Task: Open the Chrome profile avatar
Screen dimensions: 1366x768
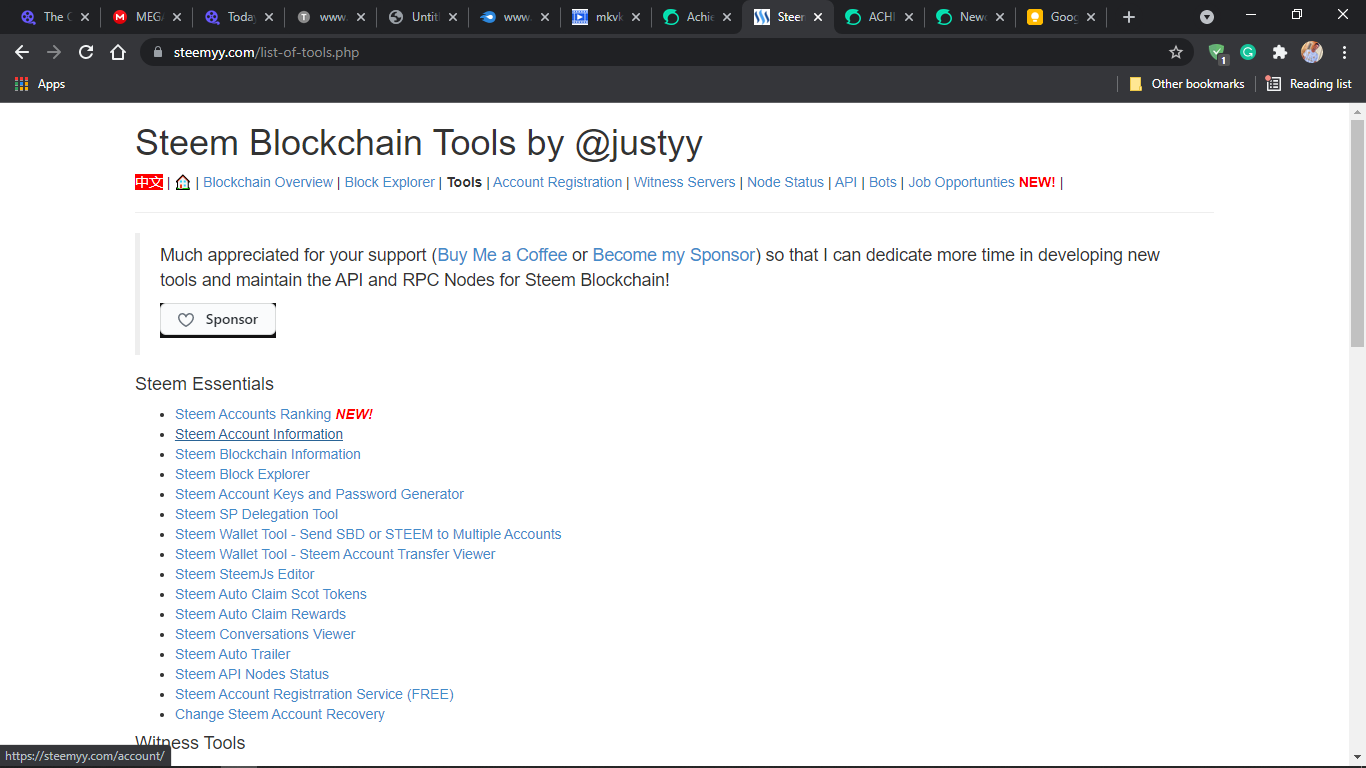Action: pyautogui.click(x=1312, y=52)
